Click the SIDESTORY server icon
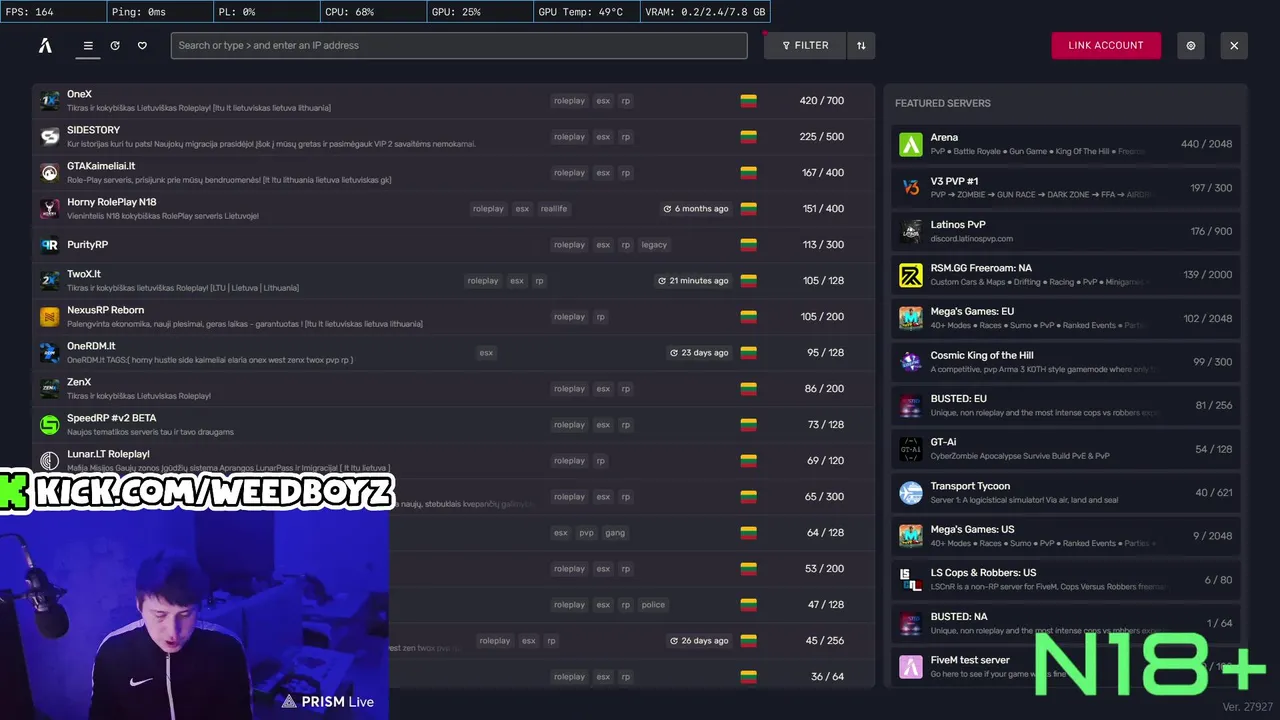 point(49,136)
